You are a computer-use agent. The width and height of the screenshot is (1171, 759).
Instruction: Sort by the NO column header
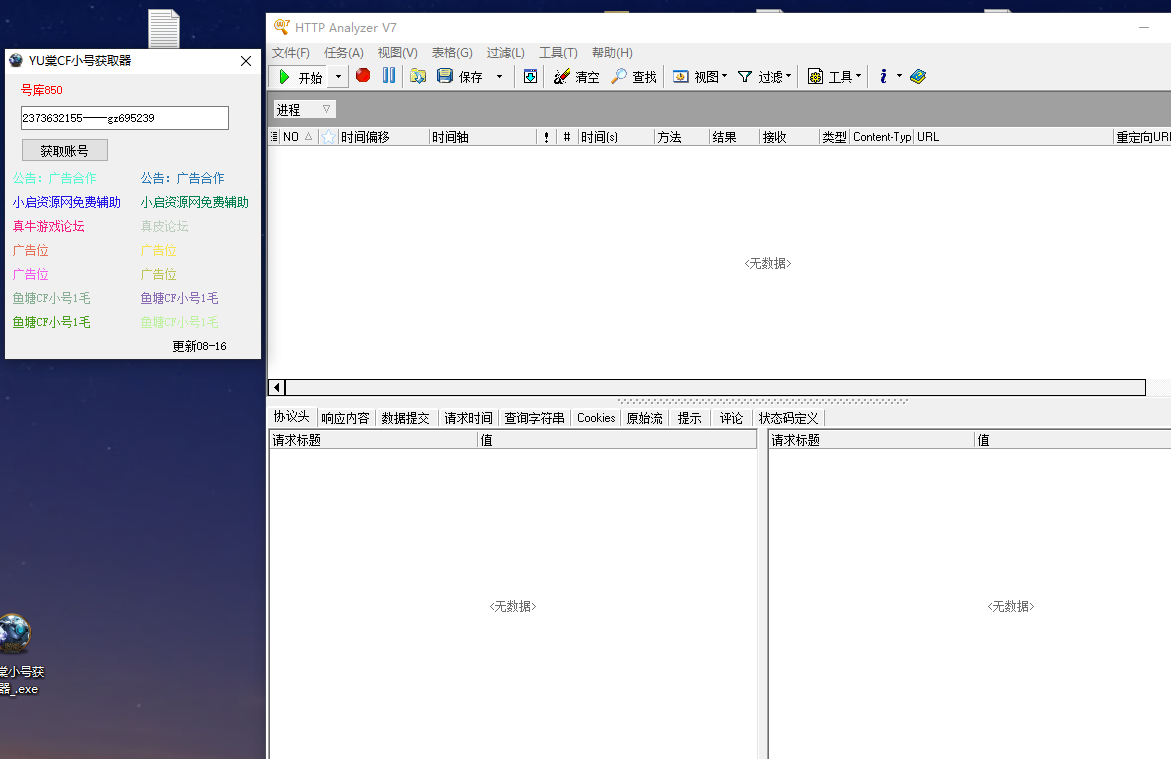(x=299, y=137)
